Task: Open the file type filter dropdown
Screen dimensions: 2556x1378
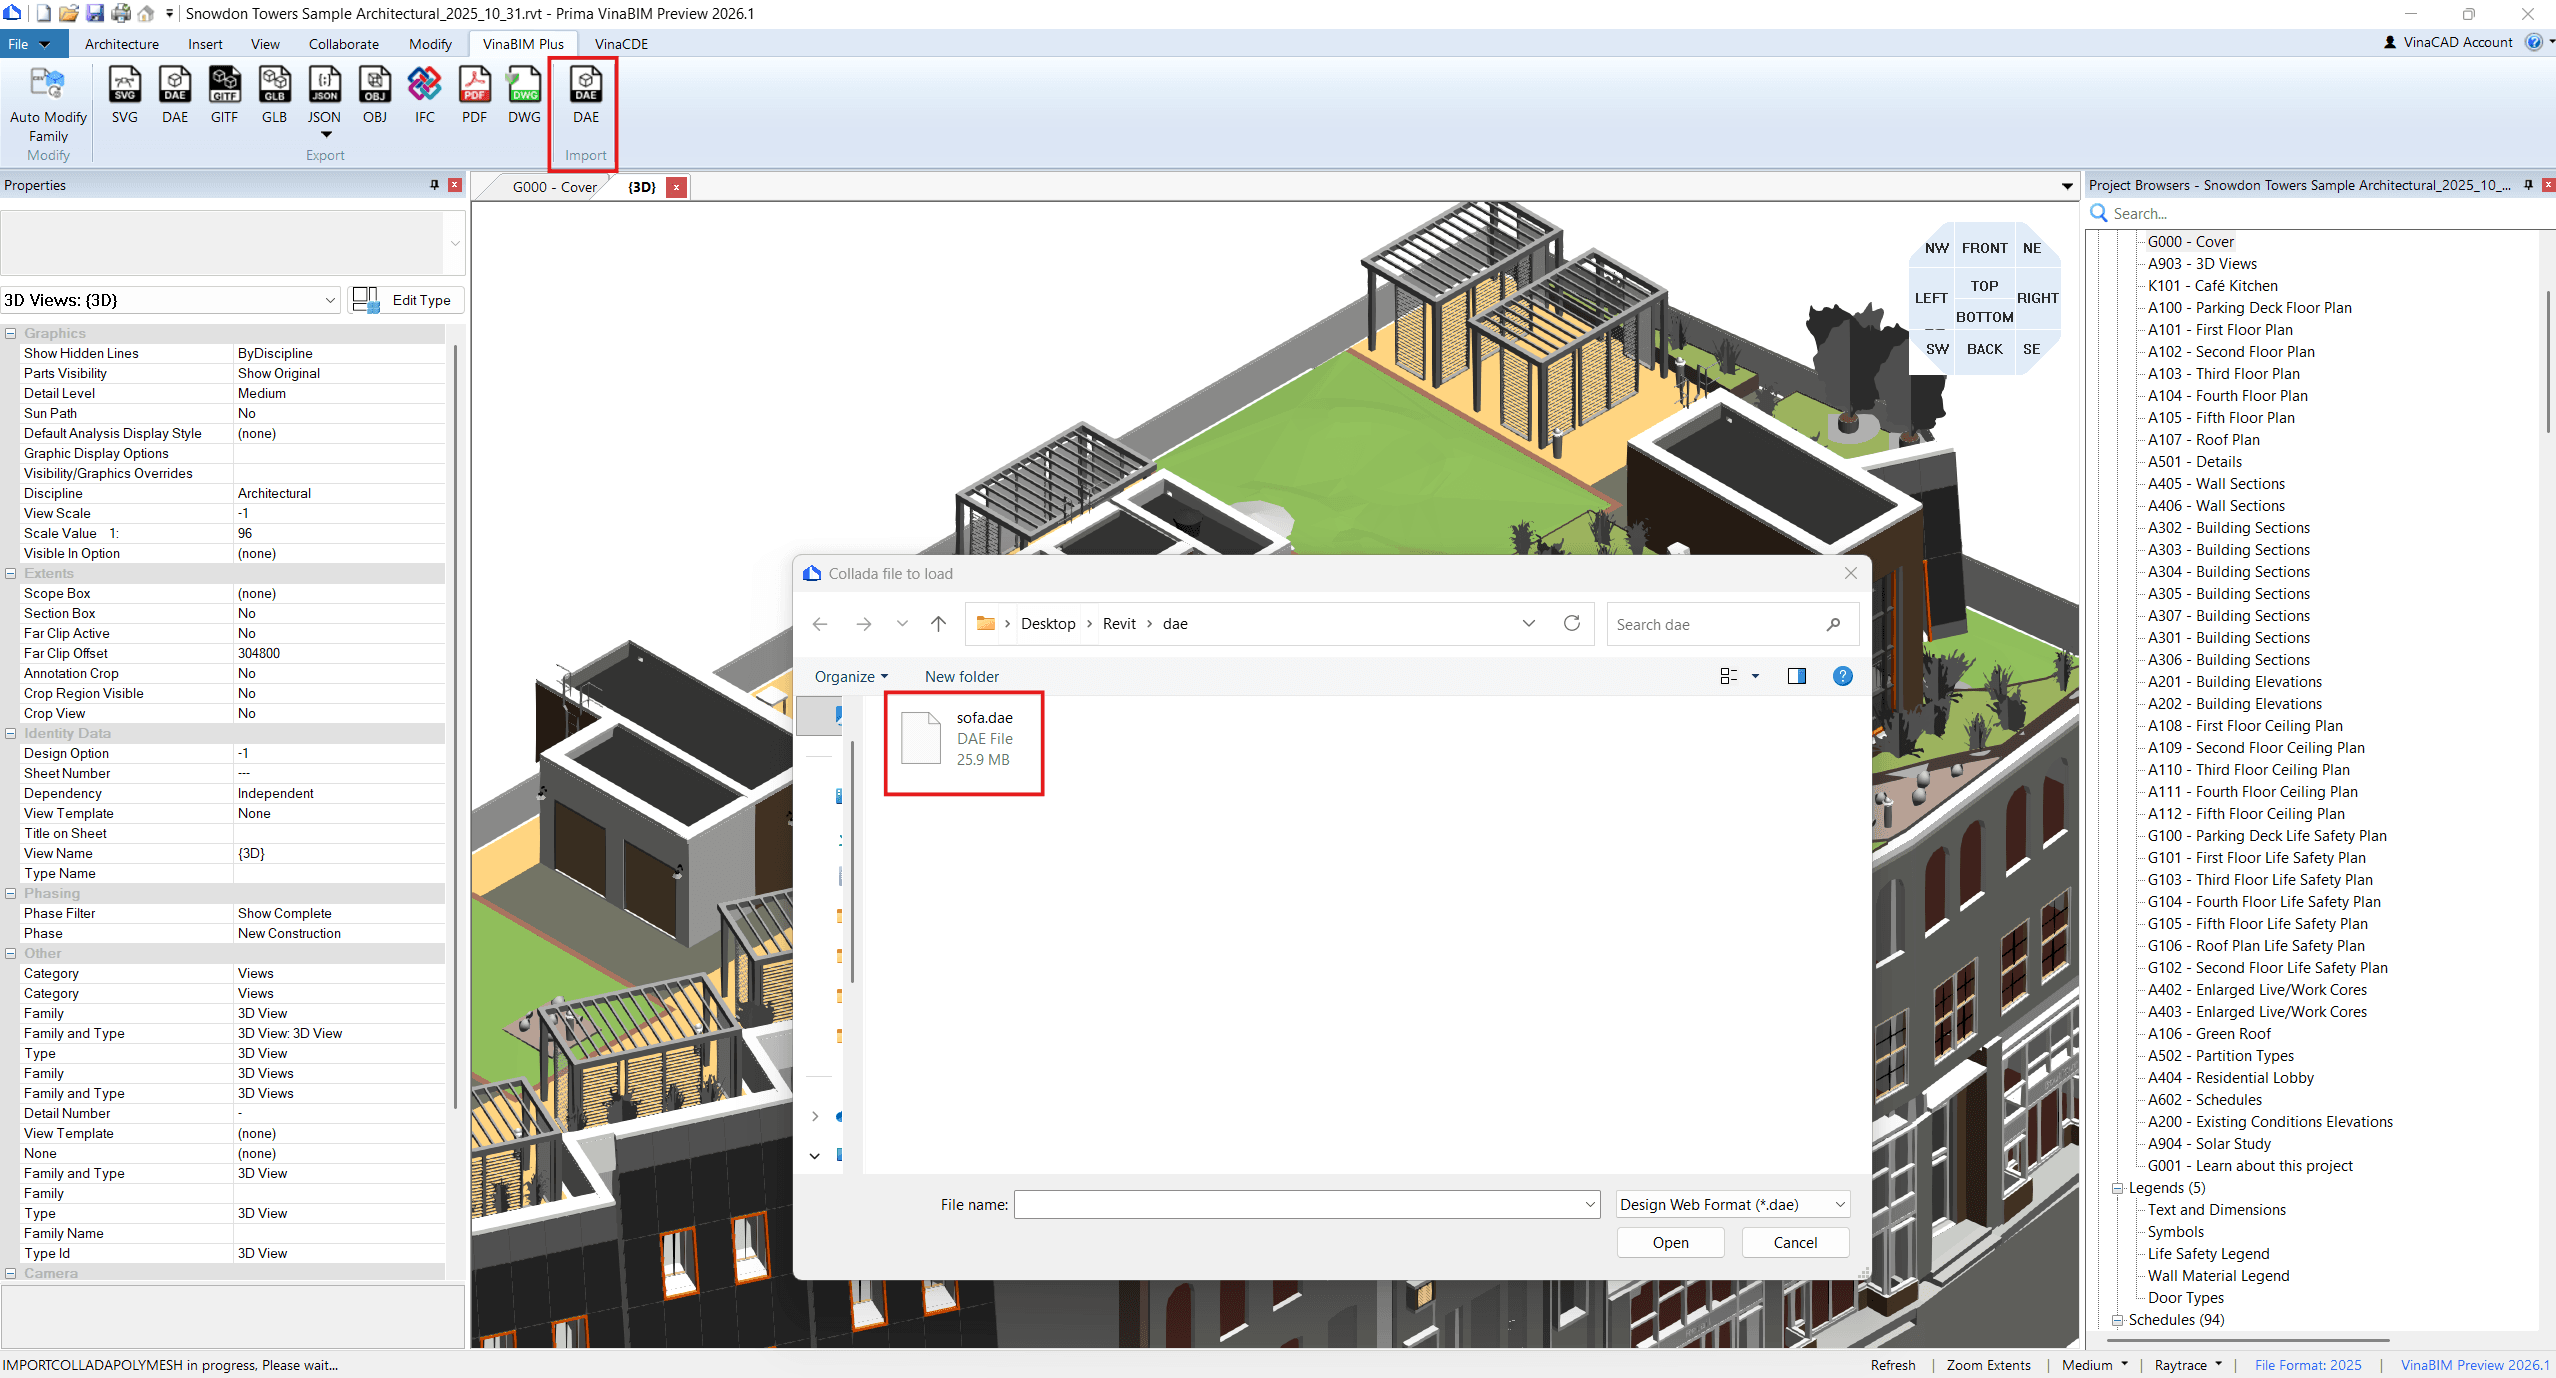Action: [x=1733, y=1204]
